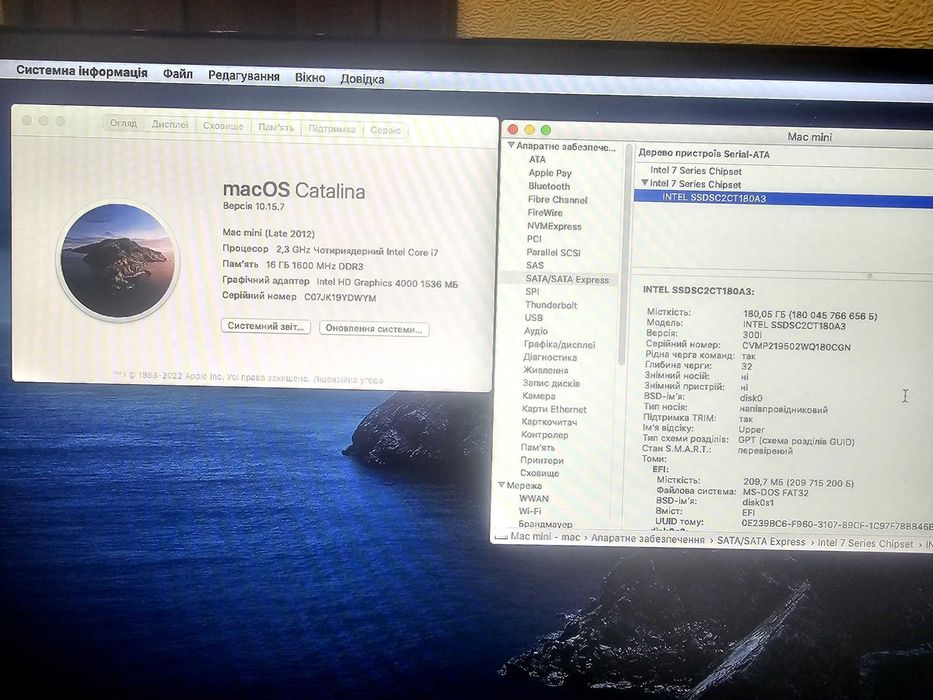Switch to the Підтримка tab

pyautogui.click(x=332, y=129)
